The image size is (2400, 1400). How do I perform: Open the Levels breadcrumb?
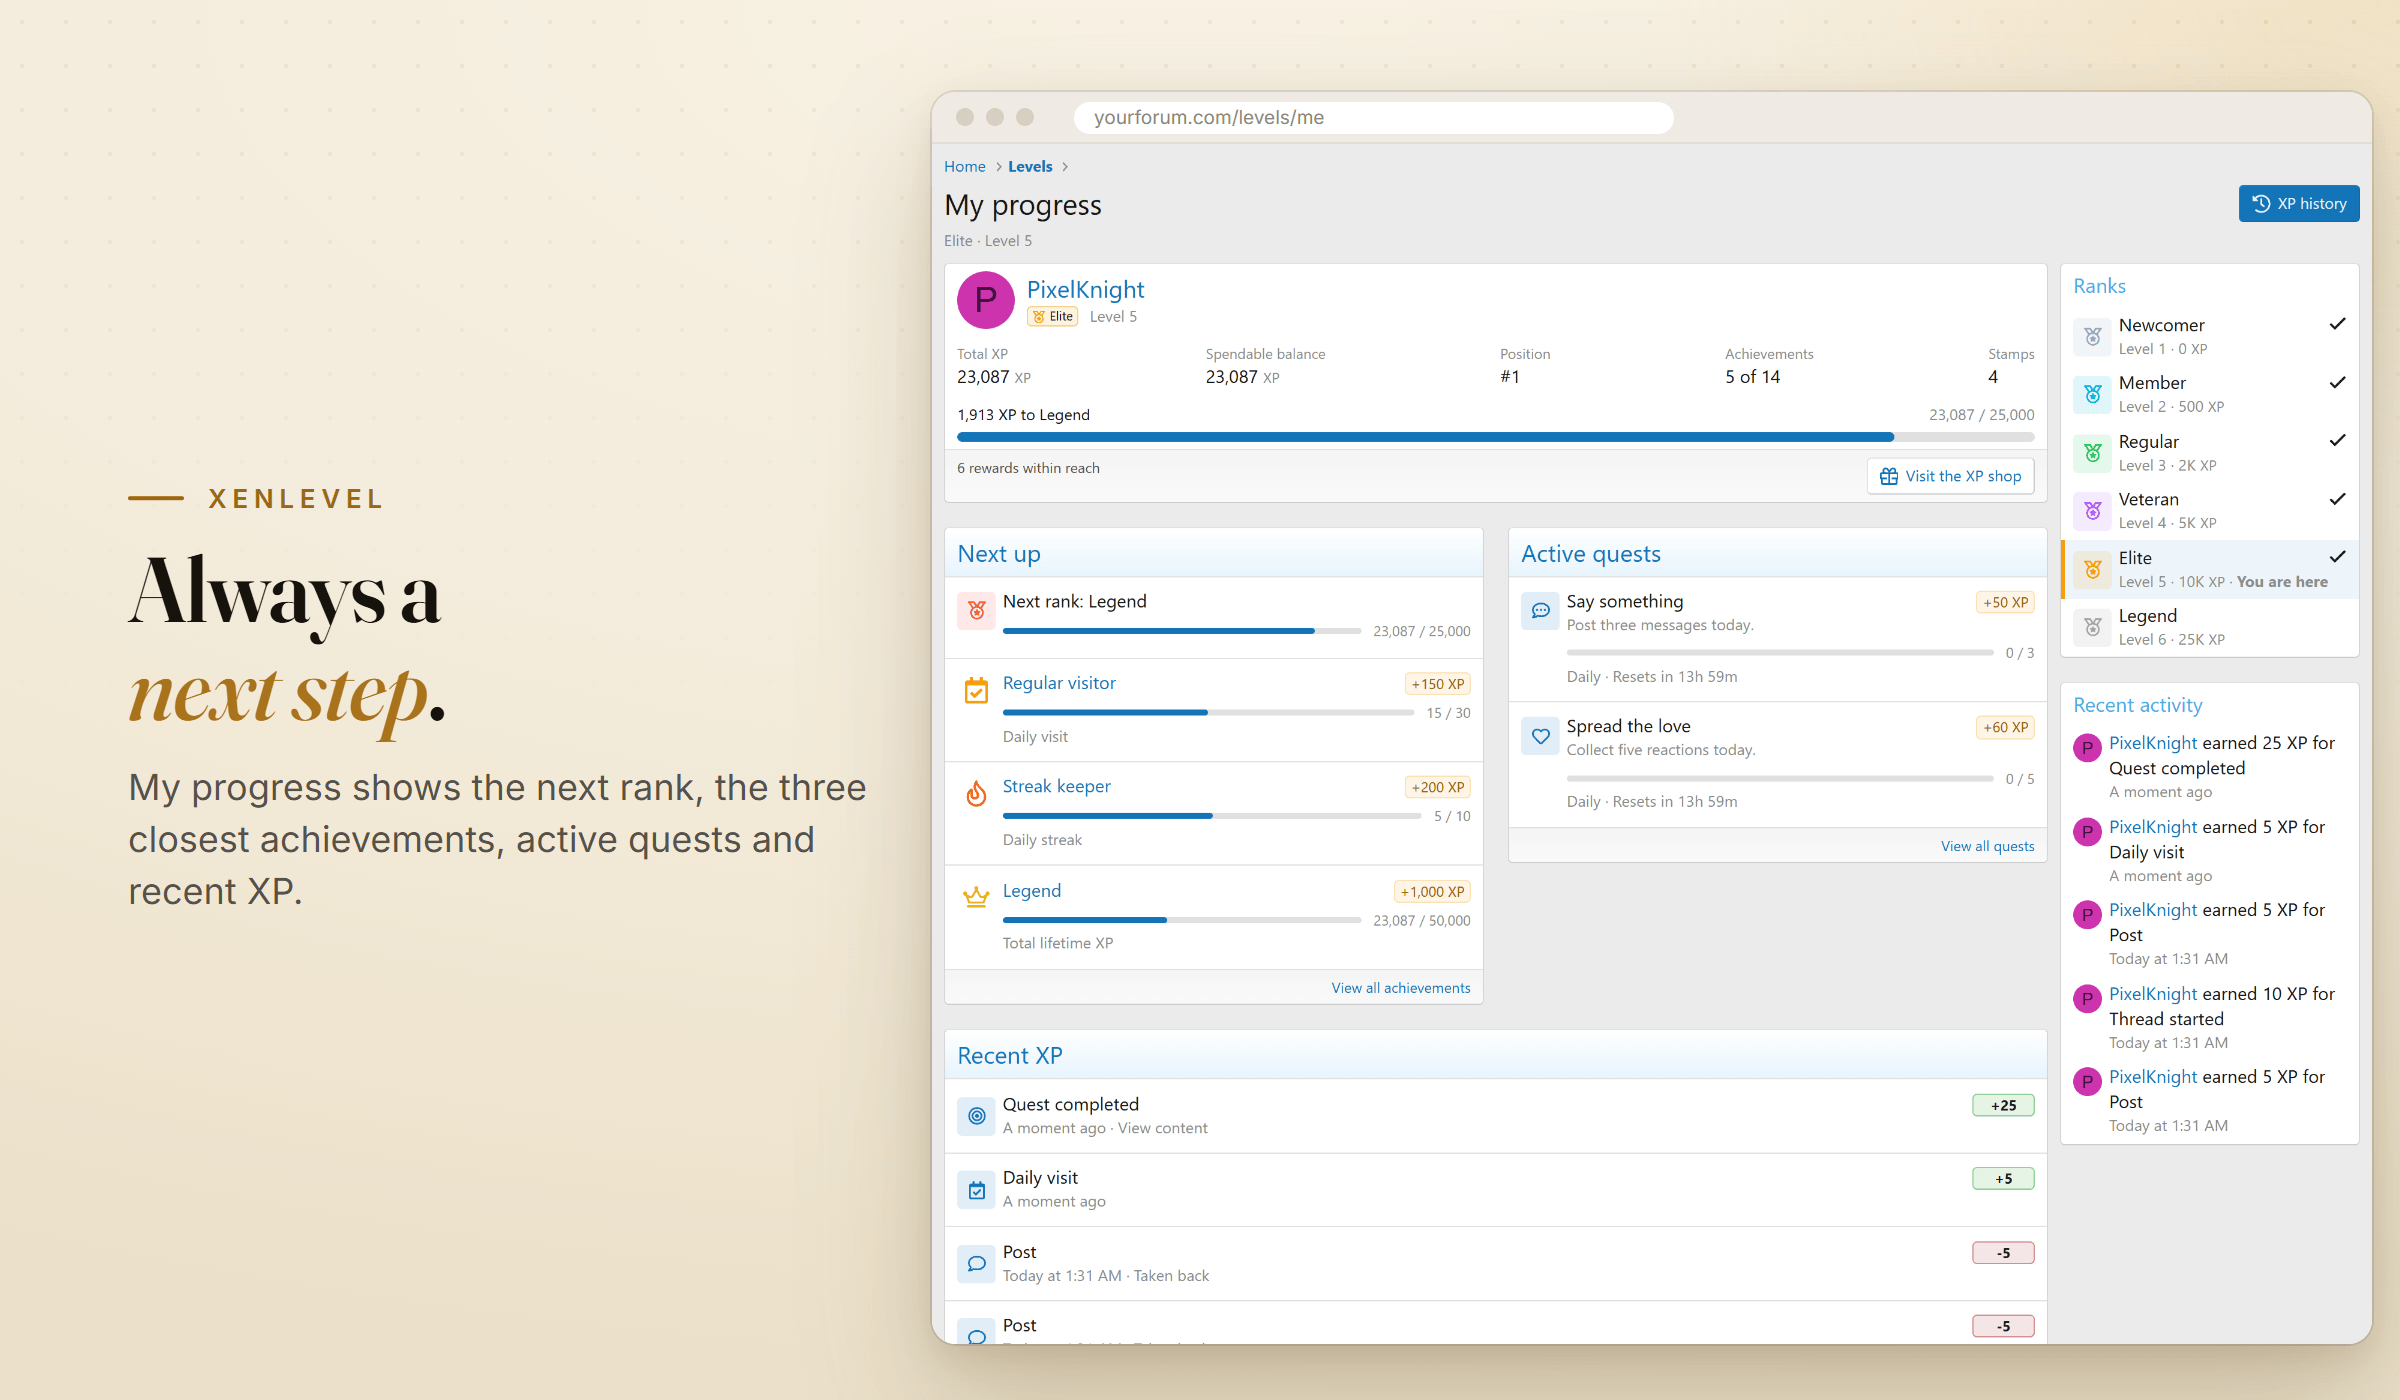1030,167
